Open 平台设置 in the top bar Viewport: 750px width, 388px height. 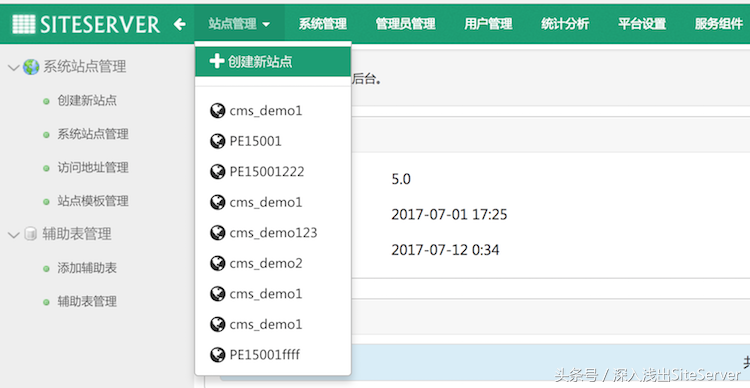pos(642,23)
